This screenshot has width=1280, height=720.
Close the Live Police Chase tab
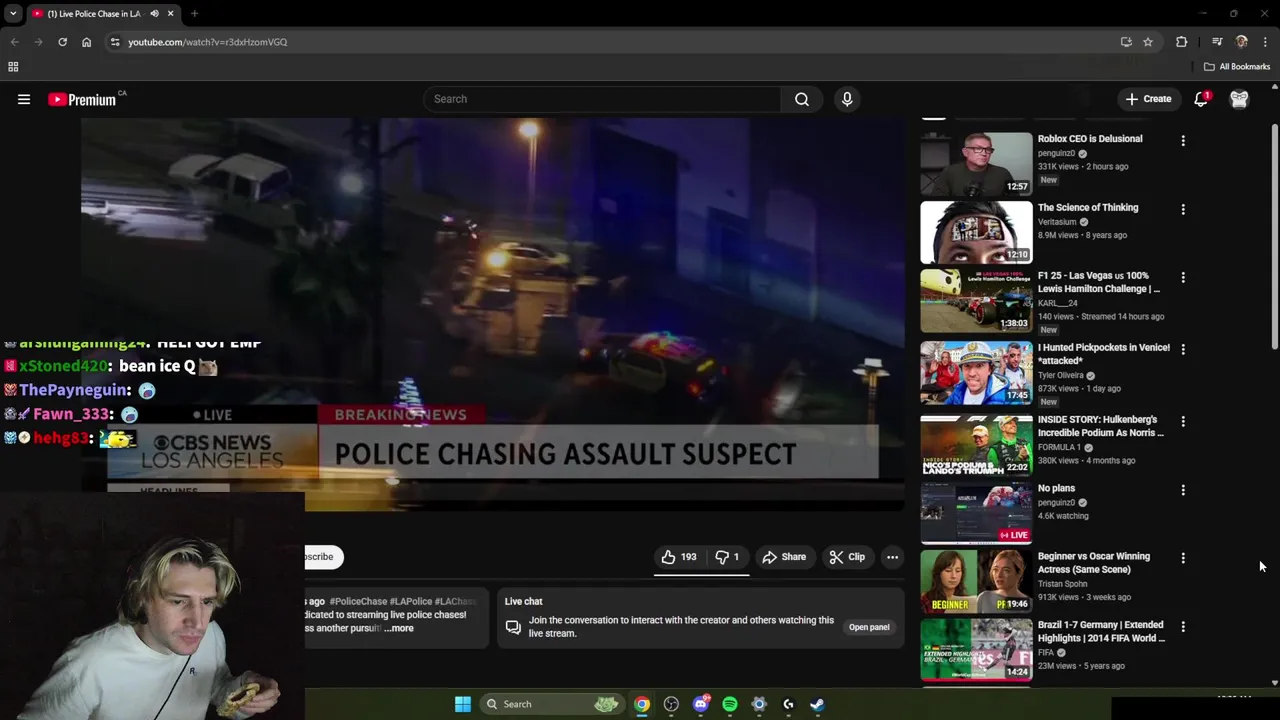coord(170,14)
